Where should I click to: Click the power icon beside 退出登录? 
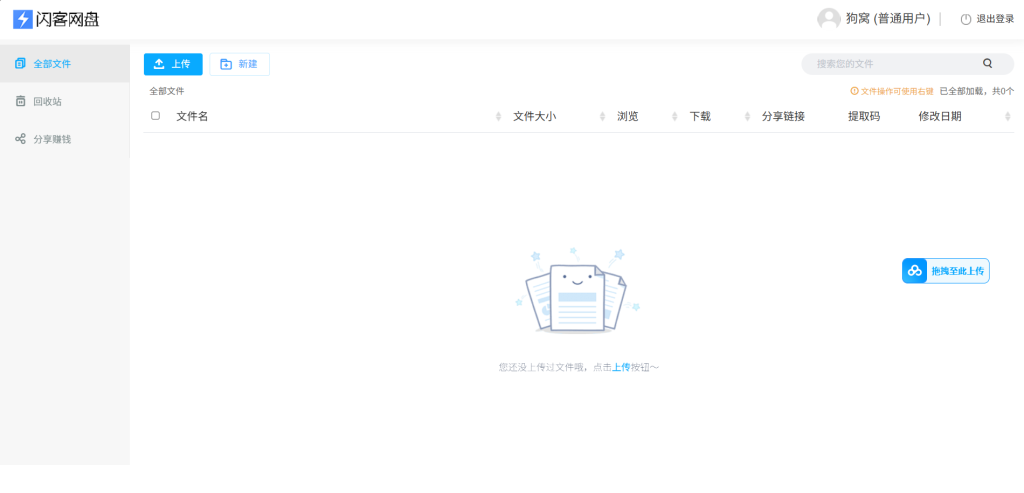click(x=966, y=20)
